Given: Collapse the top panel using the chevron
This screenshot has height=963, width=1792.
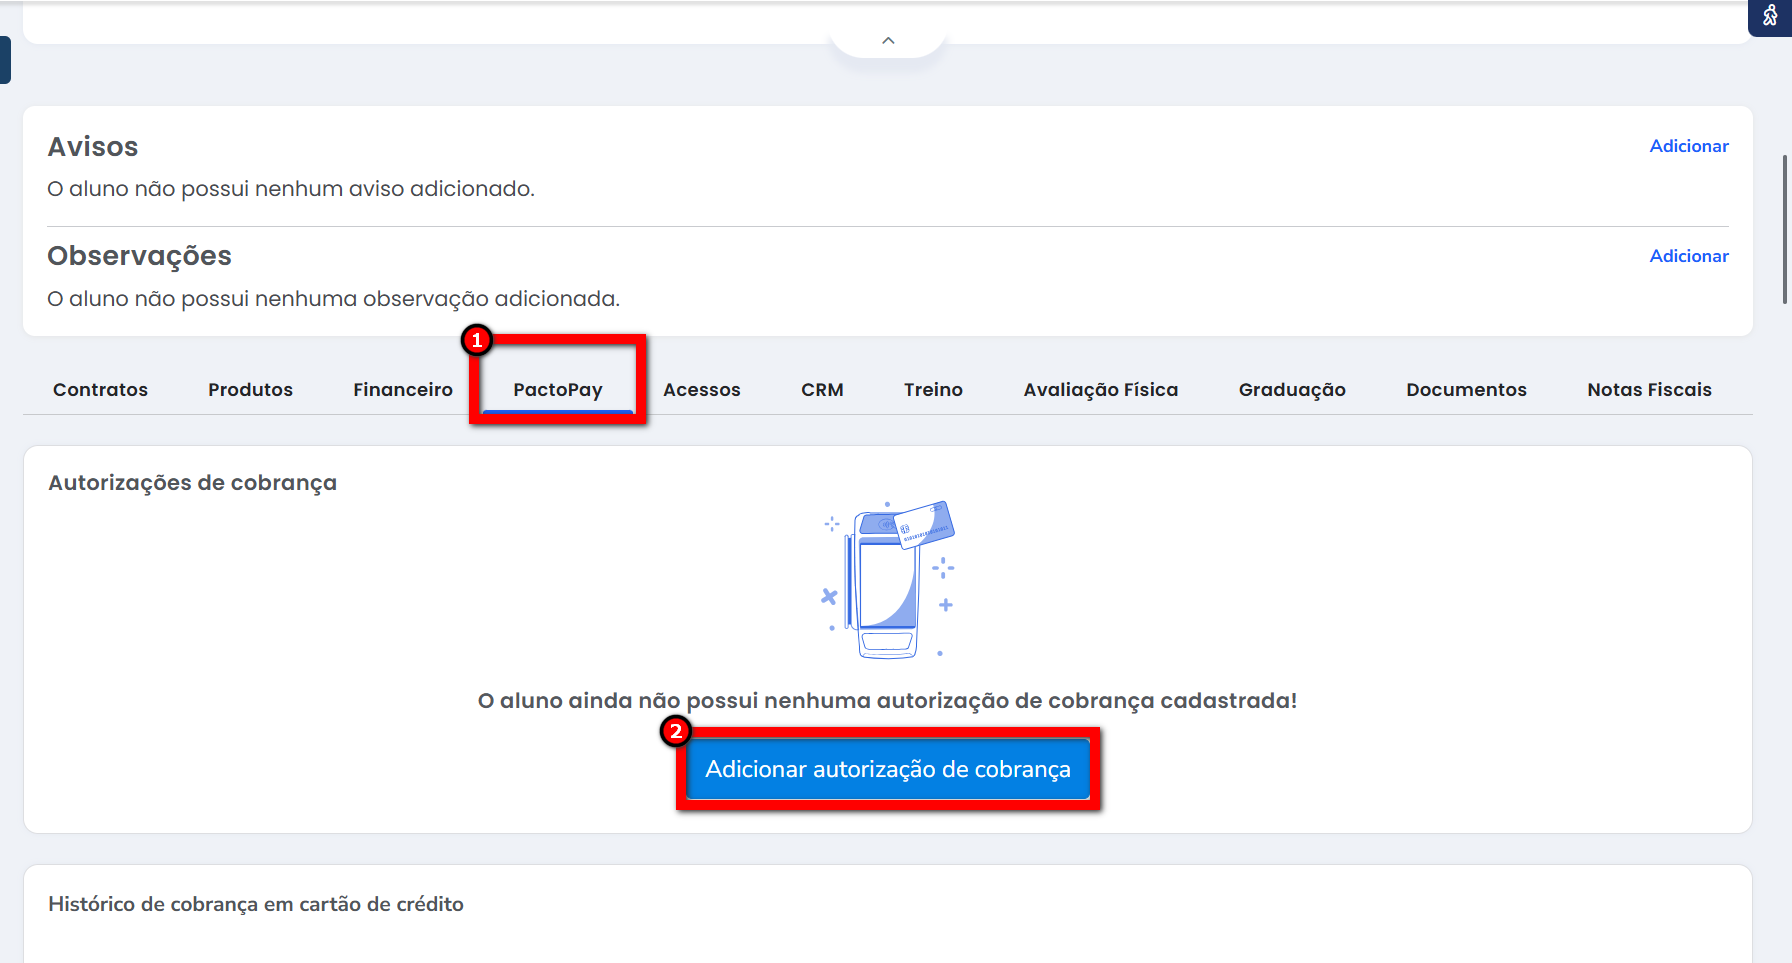Looking at the screenshot, I should click(888, 41).
